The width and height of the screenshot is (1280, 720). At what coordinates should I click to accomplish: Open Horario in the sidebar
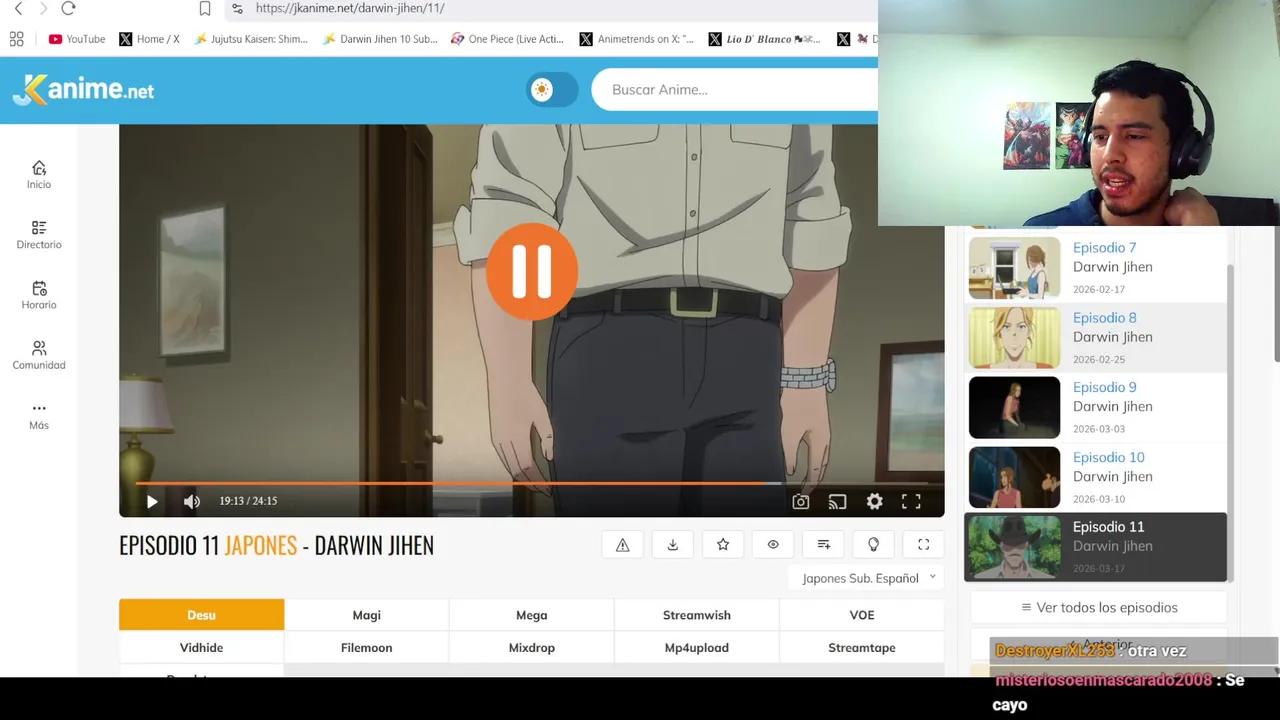pyautogui.click(x=39, y=295)
